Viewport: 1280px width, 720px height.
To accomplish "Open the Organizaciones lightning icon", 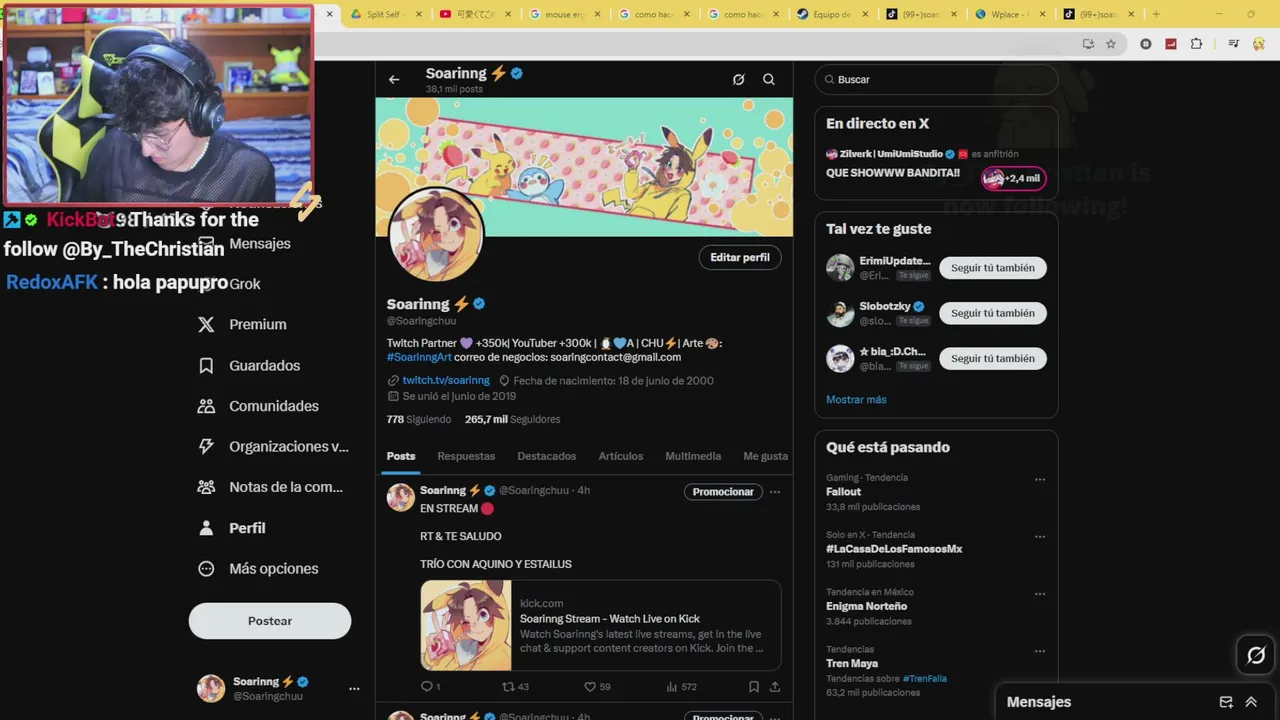I will tap(206, 447).
